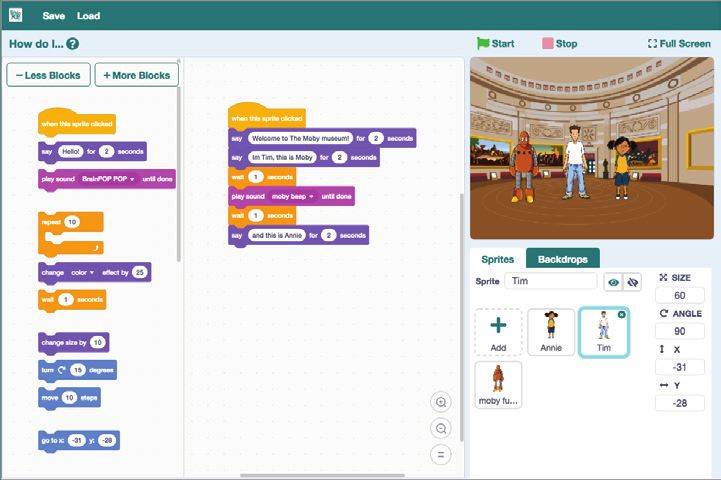Click the workspace horizontal scrollbar

(322, 475)
